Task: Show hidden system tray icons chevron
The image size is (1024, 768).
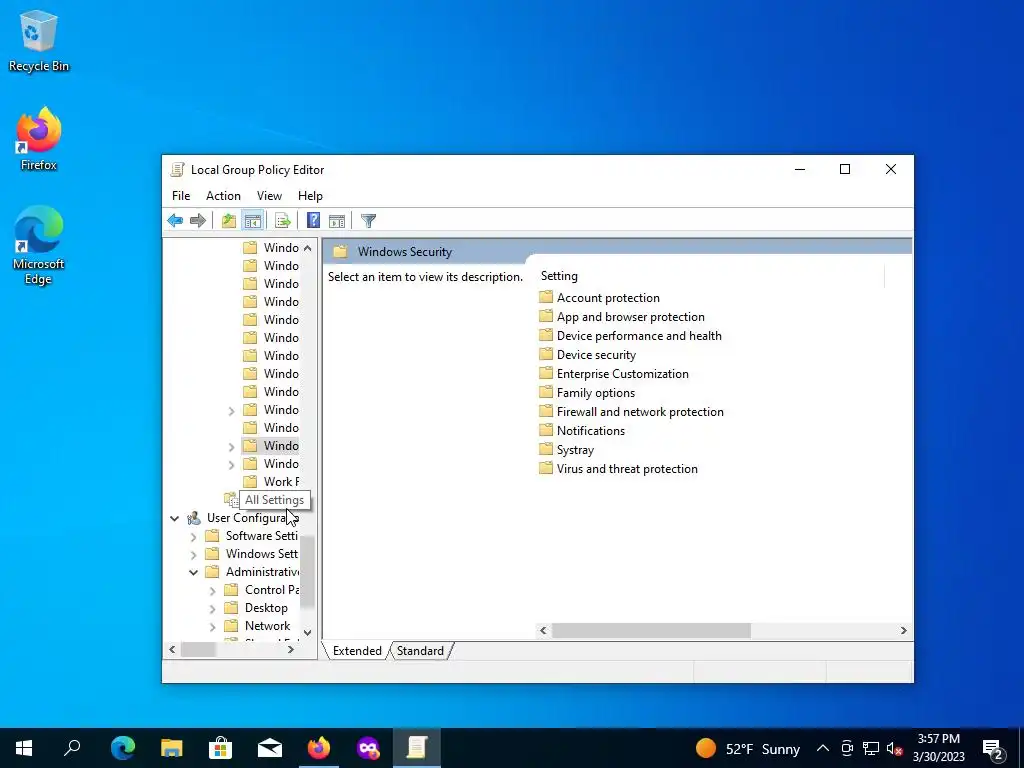Action: [x=823, y=748]
